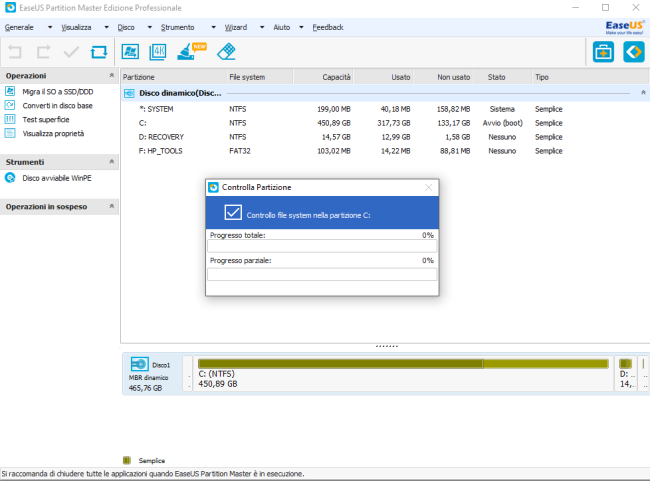This screenshot has height=481, width=650.
Task: Sort by Stato column header
Action: coord(502,77)
